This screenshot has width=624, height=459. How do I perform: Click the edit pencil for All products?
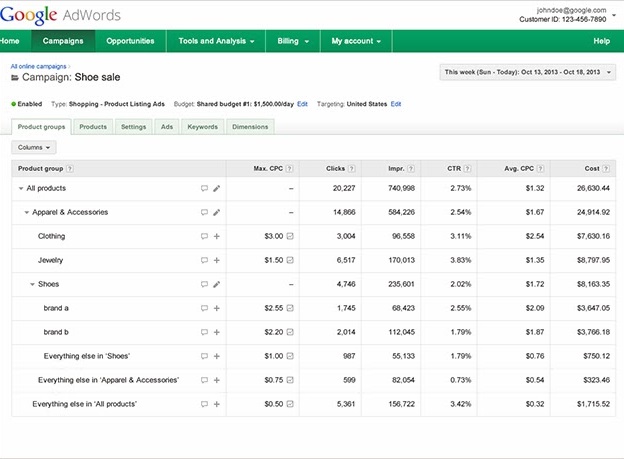pyautogui.click(x=217, y=188)
